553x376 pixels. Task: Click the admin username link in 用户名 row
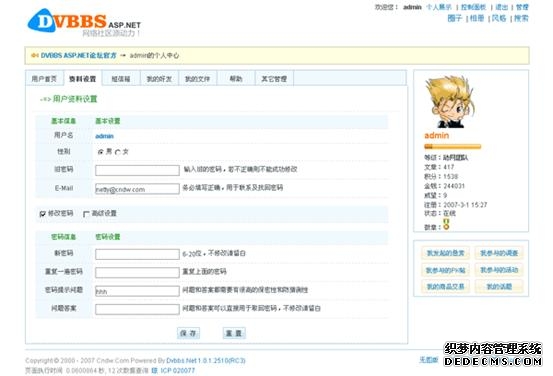click(x=104, y=136)
